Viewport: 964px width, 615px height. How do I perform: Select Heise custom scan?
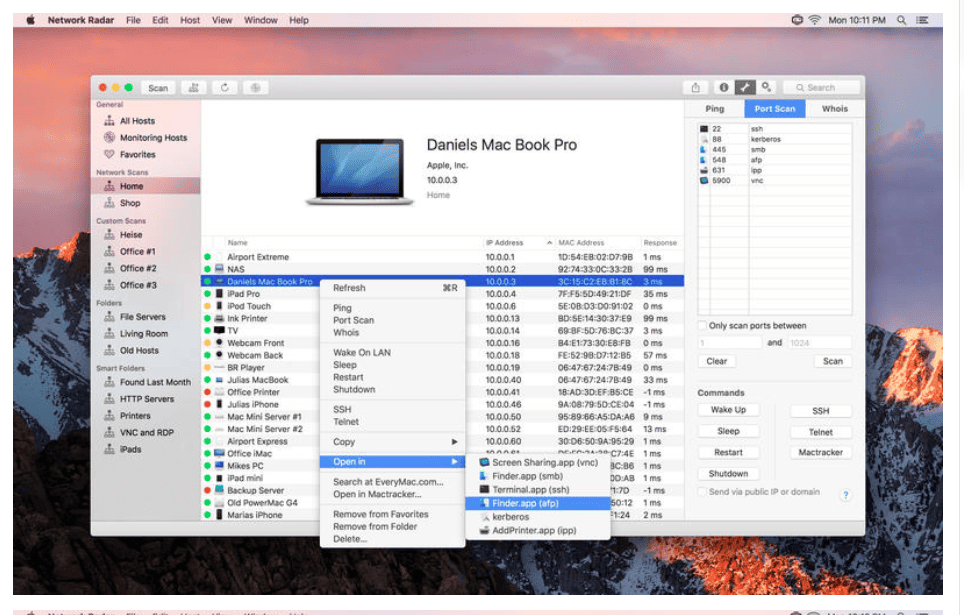130,235
